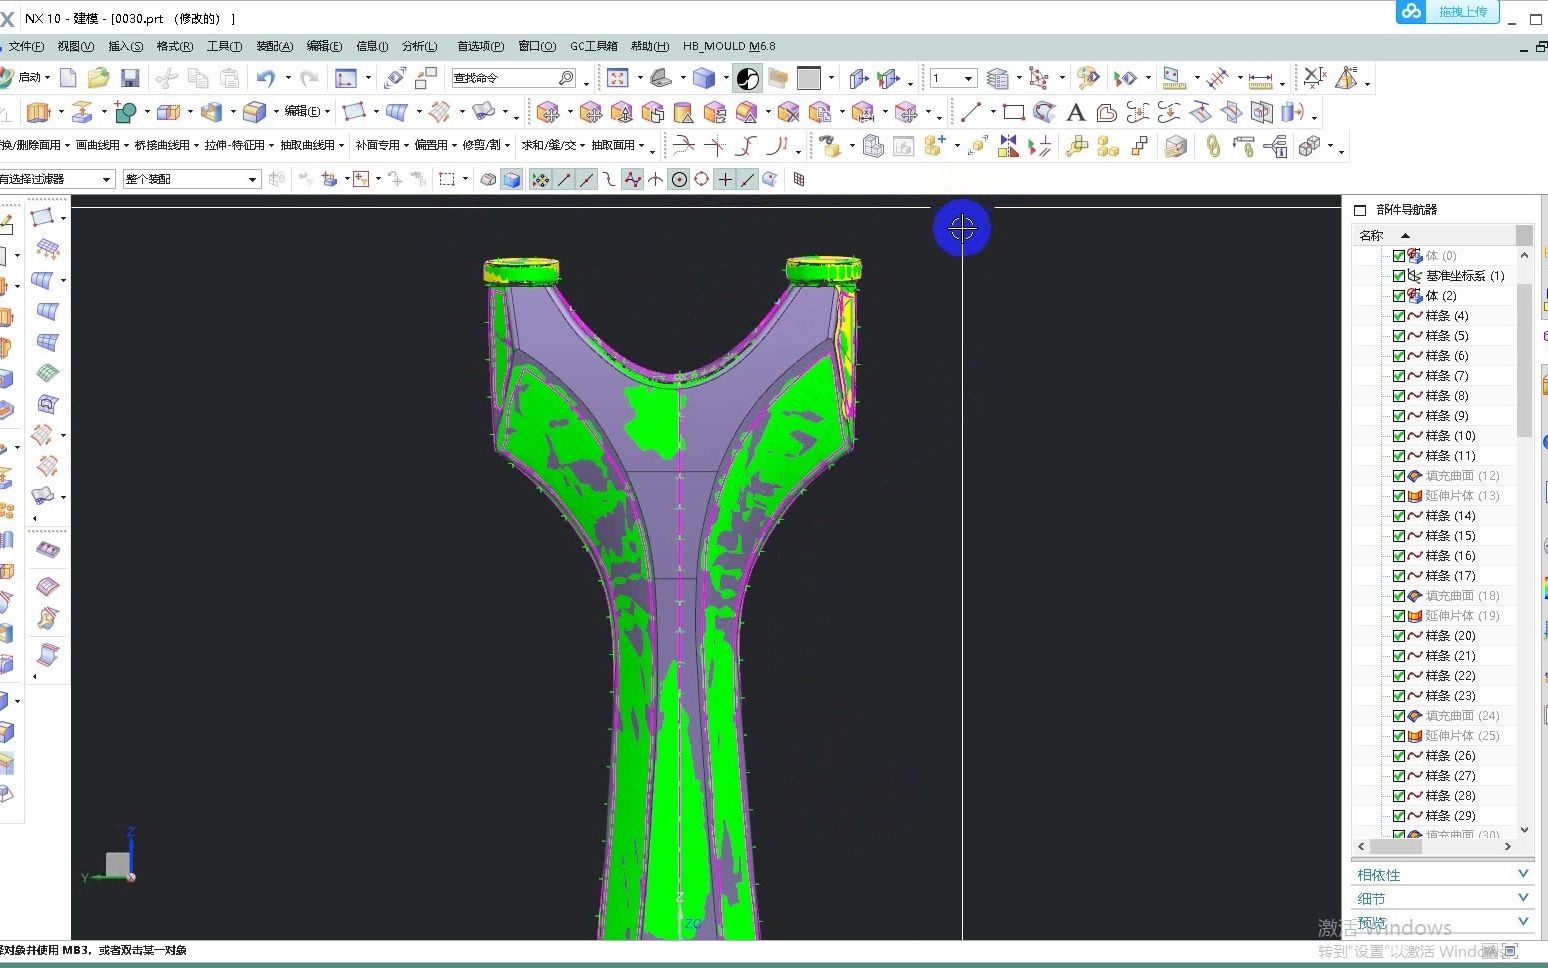Open the 文件(F) menu
The height and width of the screenshot is (968, 1548).
[26, 46]
